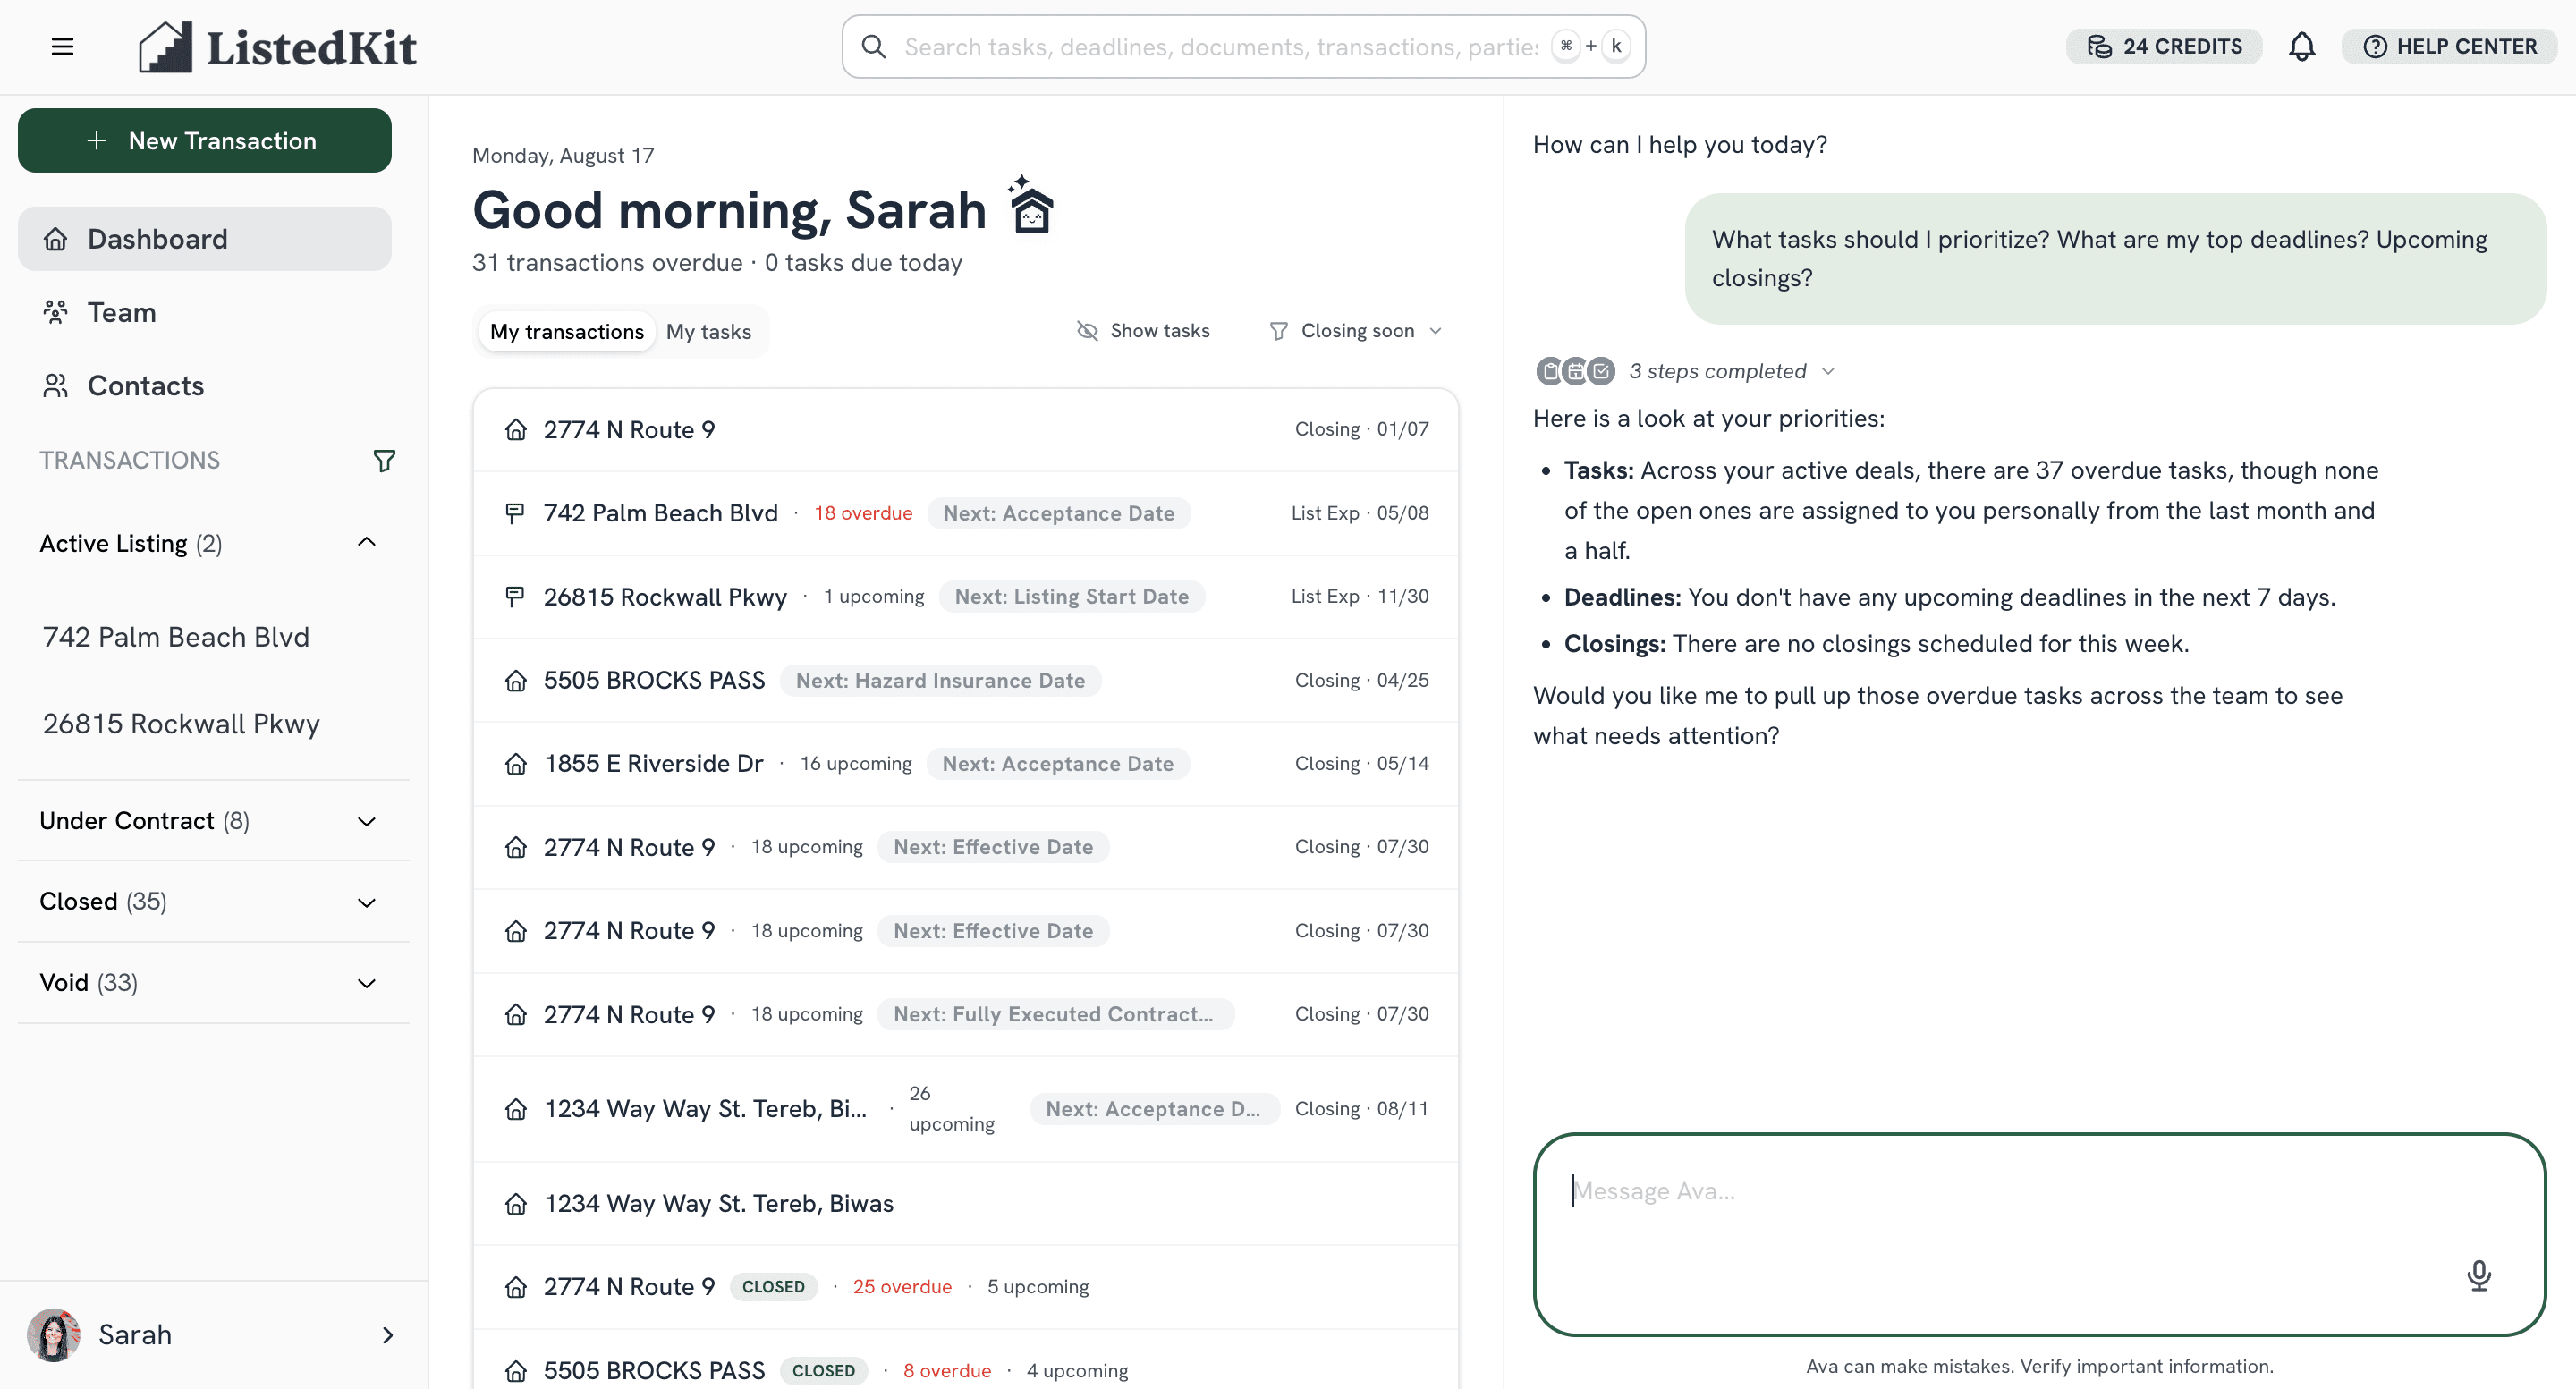2576x1389 pixels.
Task: Click the Team people icon
Action: pos(56,312)
